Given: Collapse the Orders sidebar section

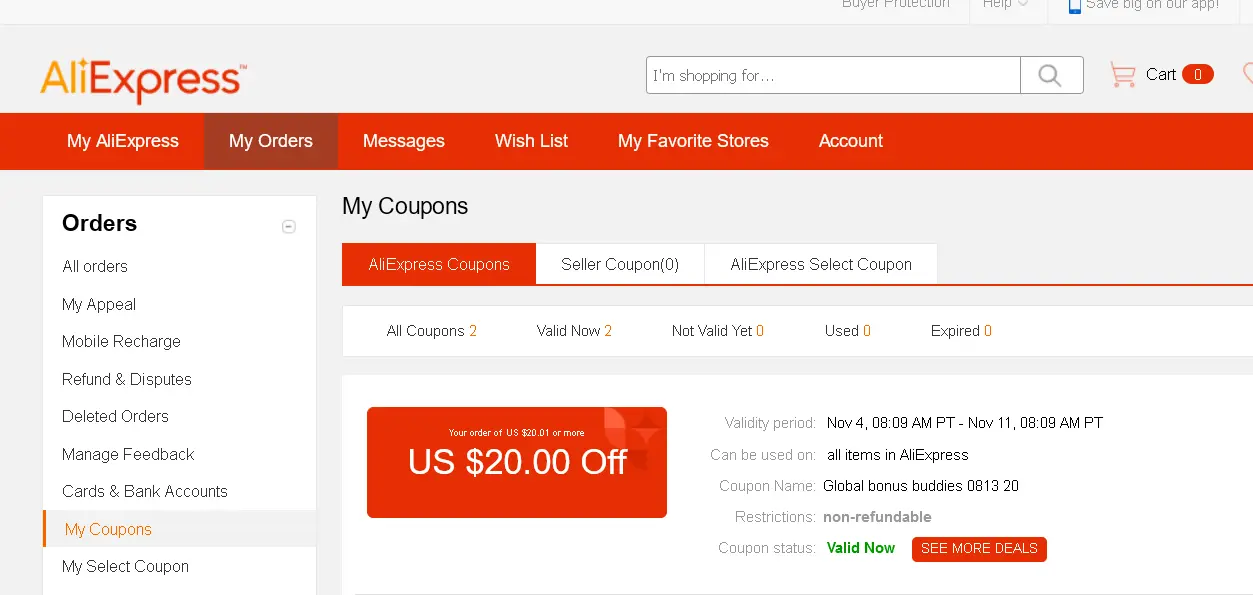Looking at the screenshot, I should coord(289,227).
